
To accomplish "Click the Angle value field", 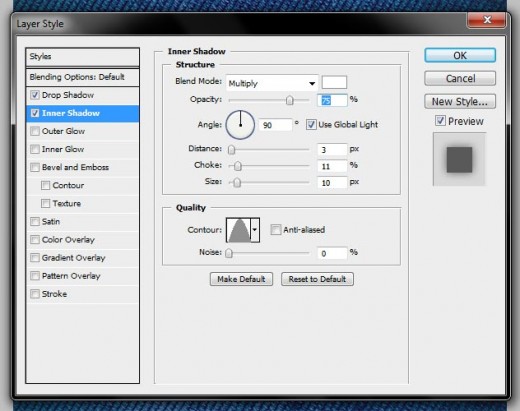I will [x=275, y=125].
